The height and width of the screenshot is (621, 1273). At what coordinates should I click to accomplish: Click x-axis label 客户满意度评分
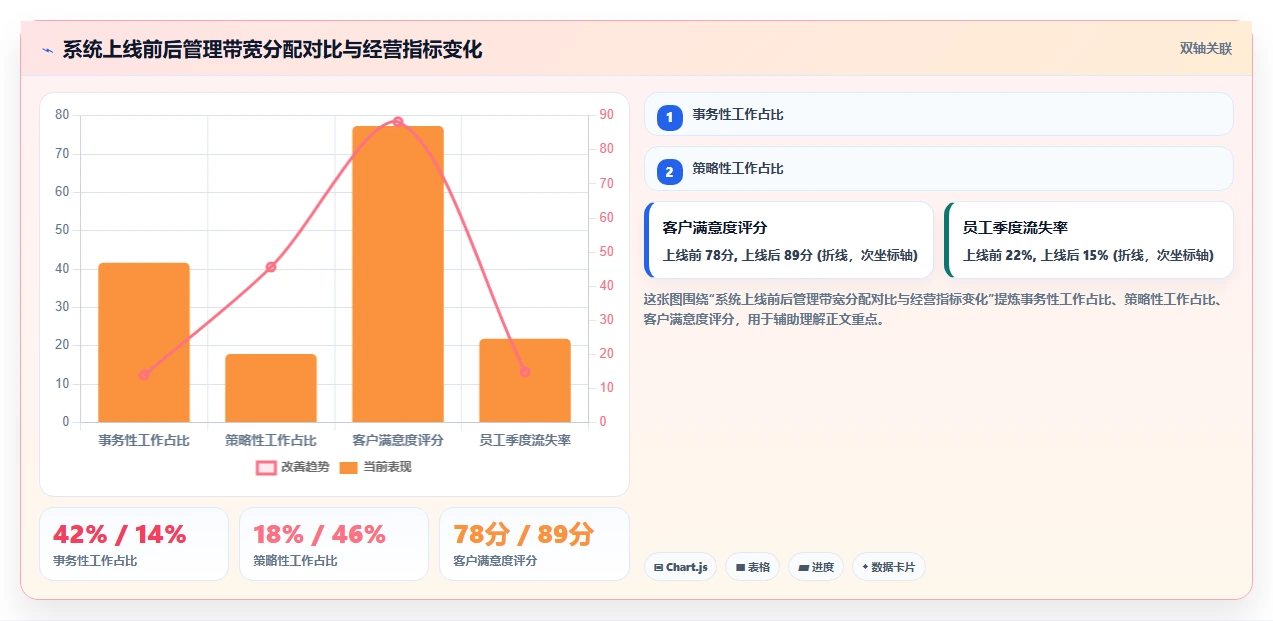click(398, 440)
